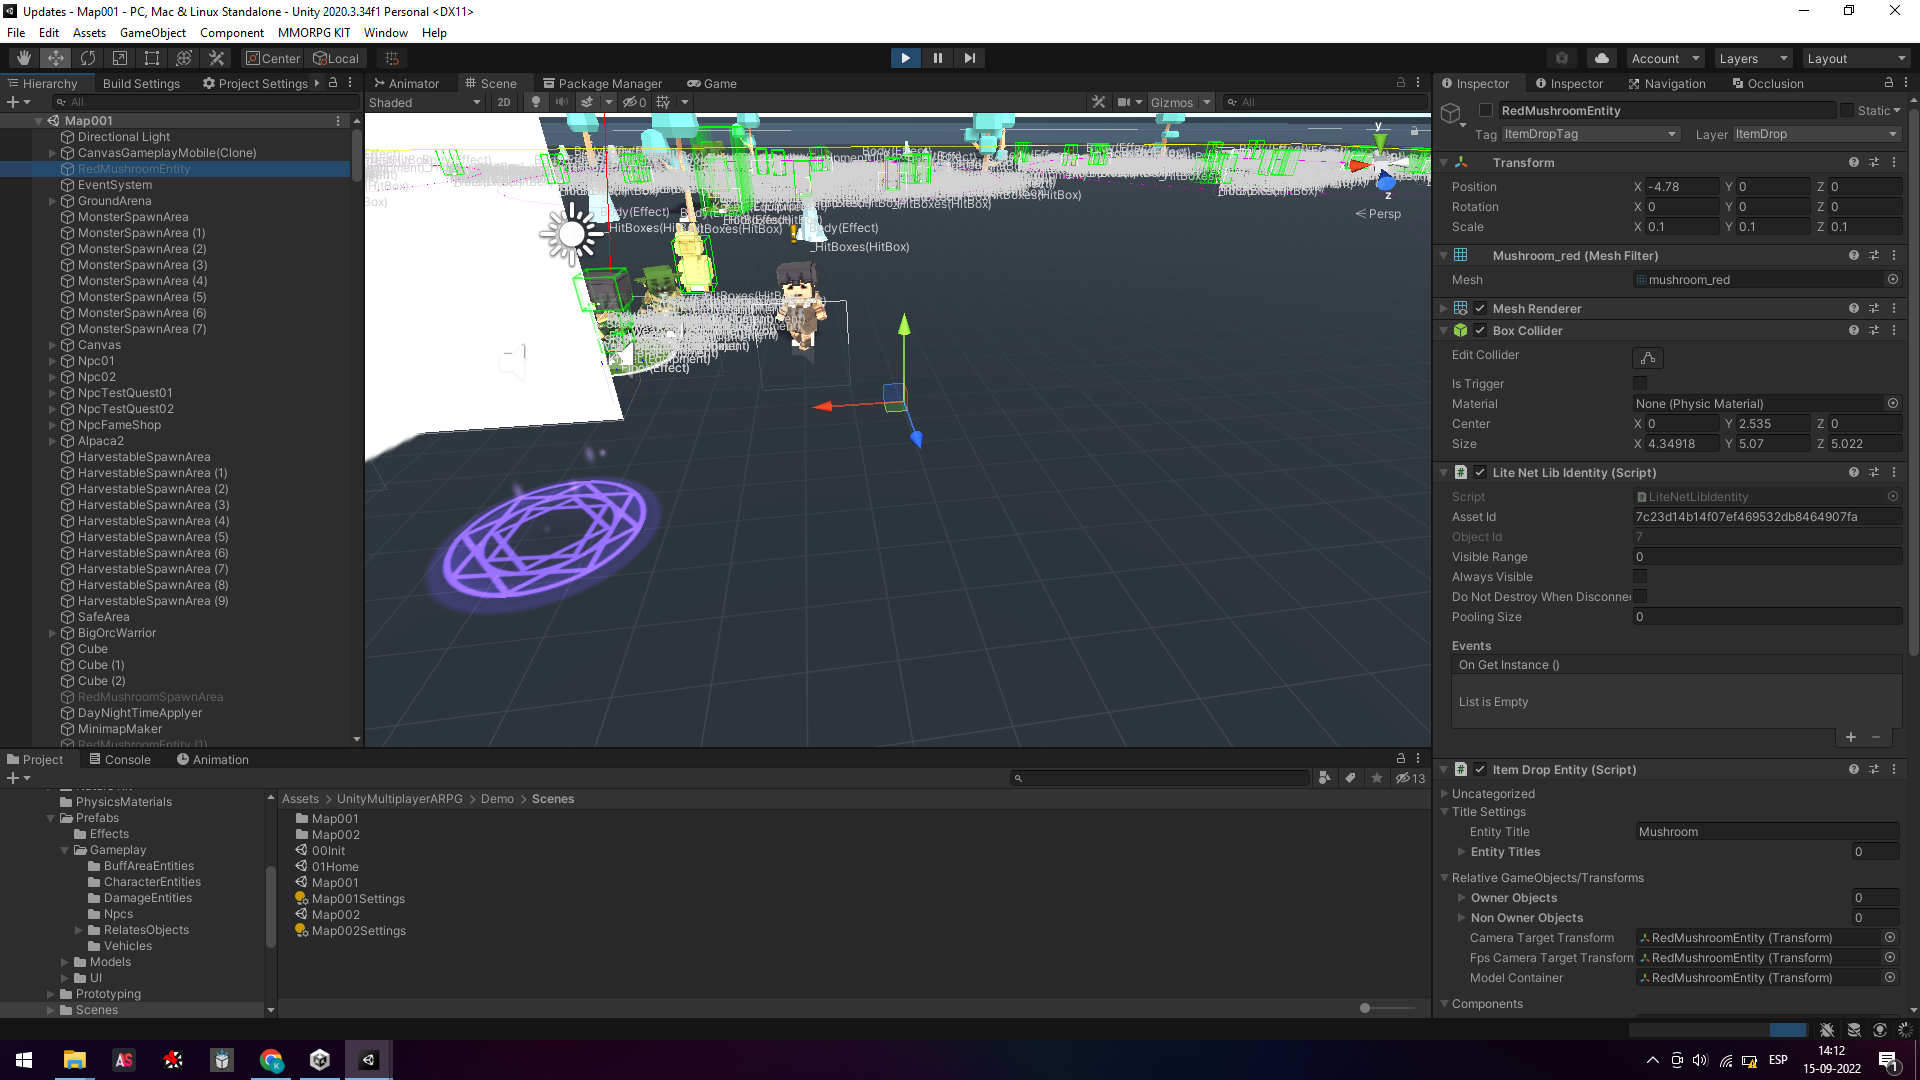
Task: Toggle Local handle rotation button
Action: click(336, 58)
